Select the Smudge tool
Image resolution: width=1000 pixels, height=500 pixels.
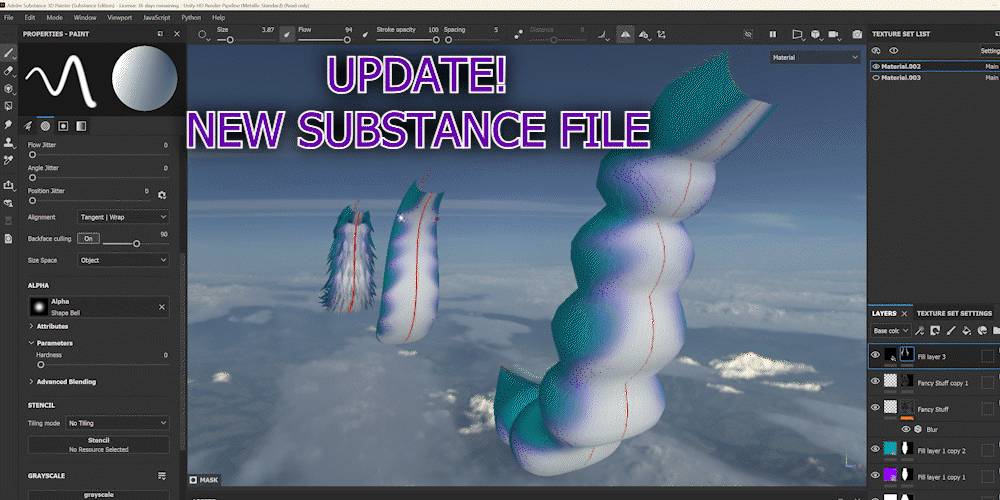pyautogui.click(x=9, y=125)
